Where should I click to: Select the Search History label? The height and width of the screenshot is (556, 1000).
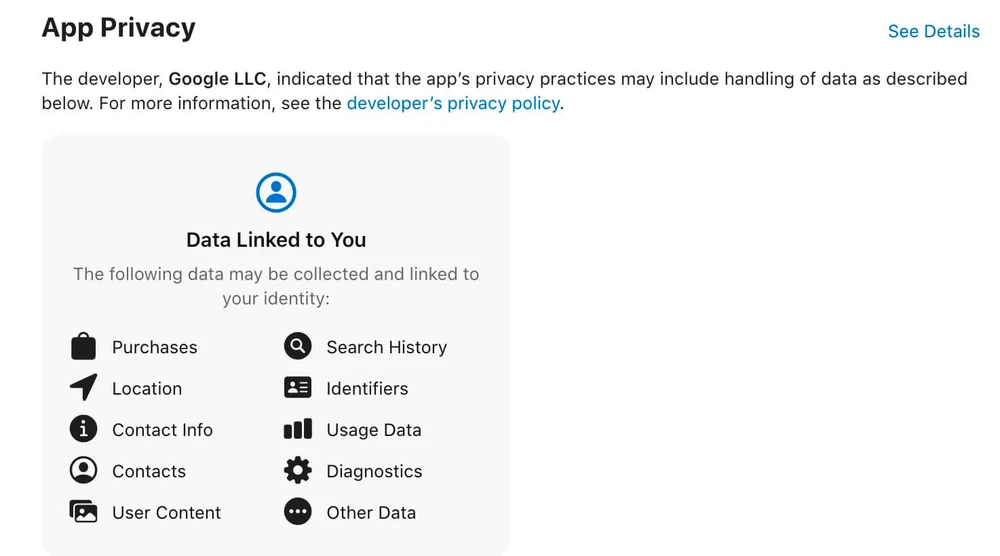386,347
